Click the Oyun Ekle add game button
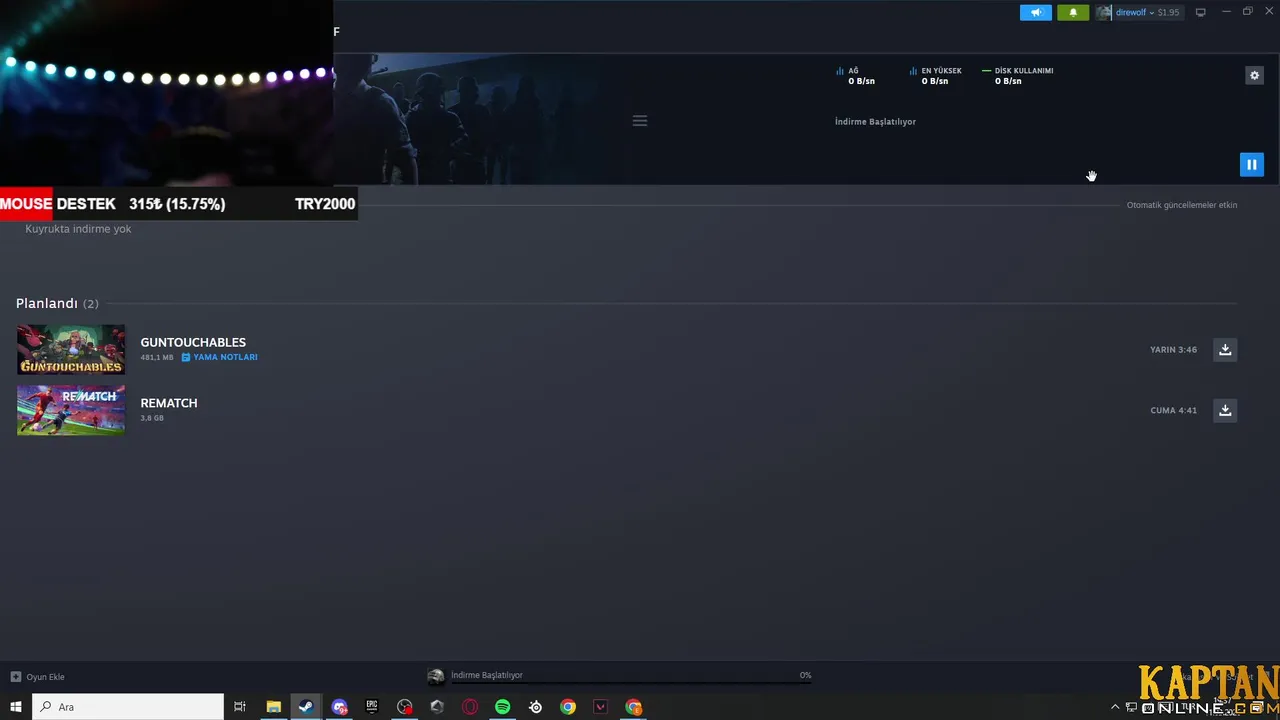This screenshot has width=1280, height=720. 38,677
